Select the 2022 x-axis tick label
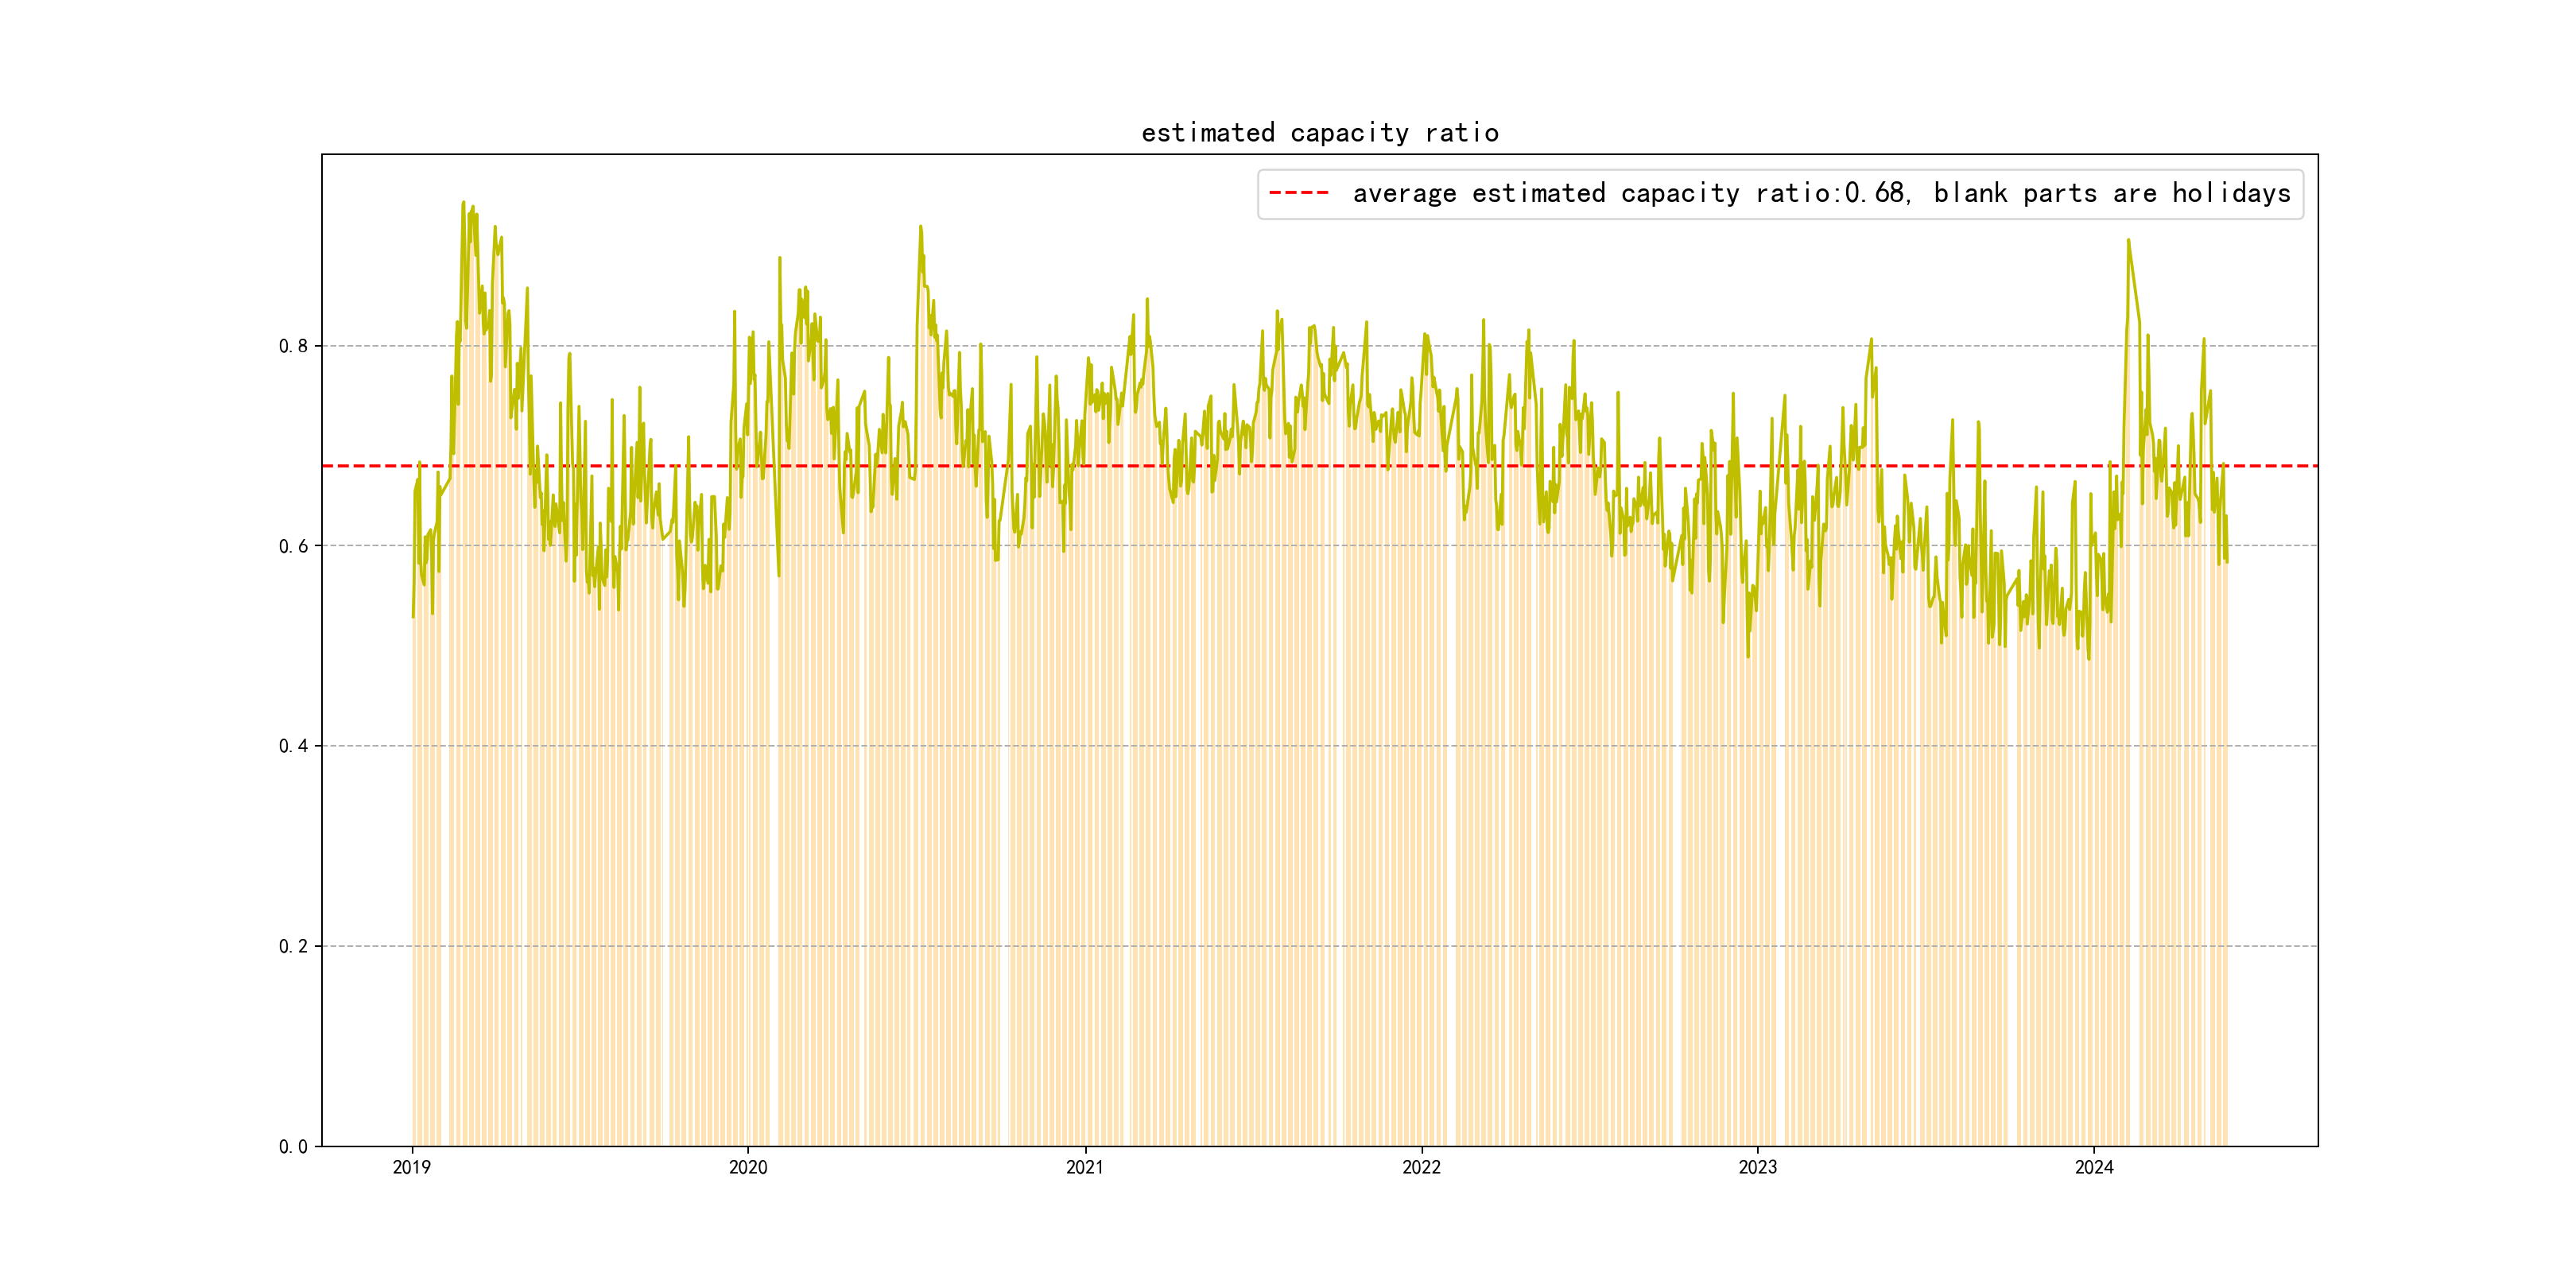Image resolution: width=2576 pixels, height=1288 pixels. click(1421, 1168)
